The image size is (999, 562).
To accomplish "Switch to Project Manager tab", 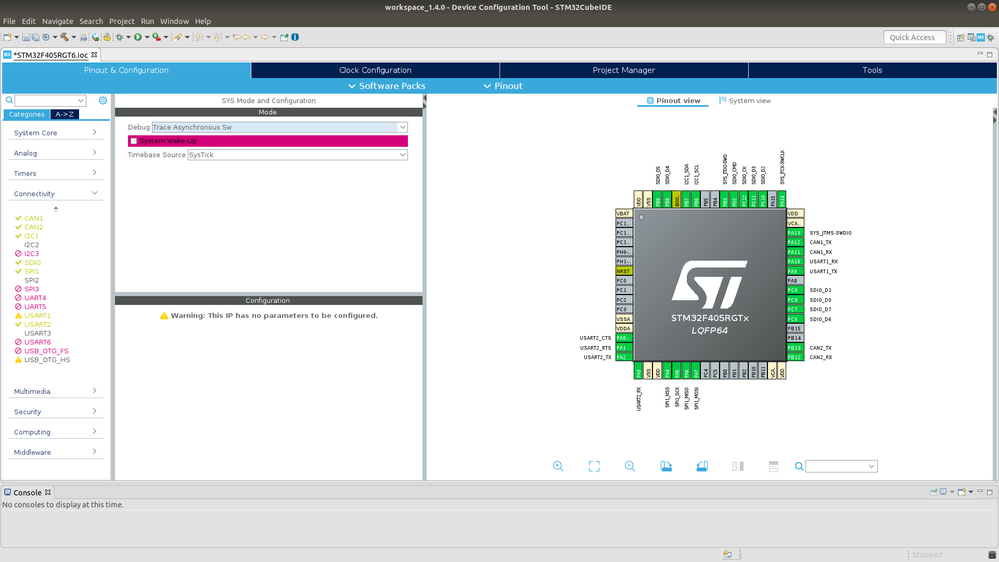I will (x=624, y=70).
